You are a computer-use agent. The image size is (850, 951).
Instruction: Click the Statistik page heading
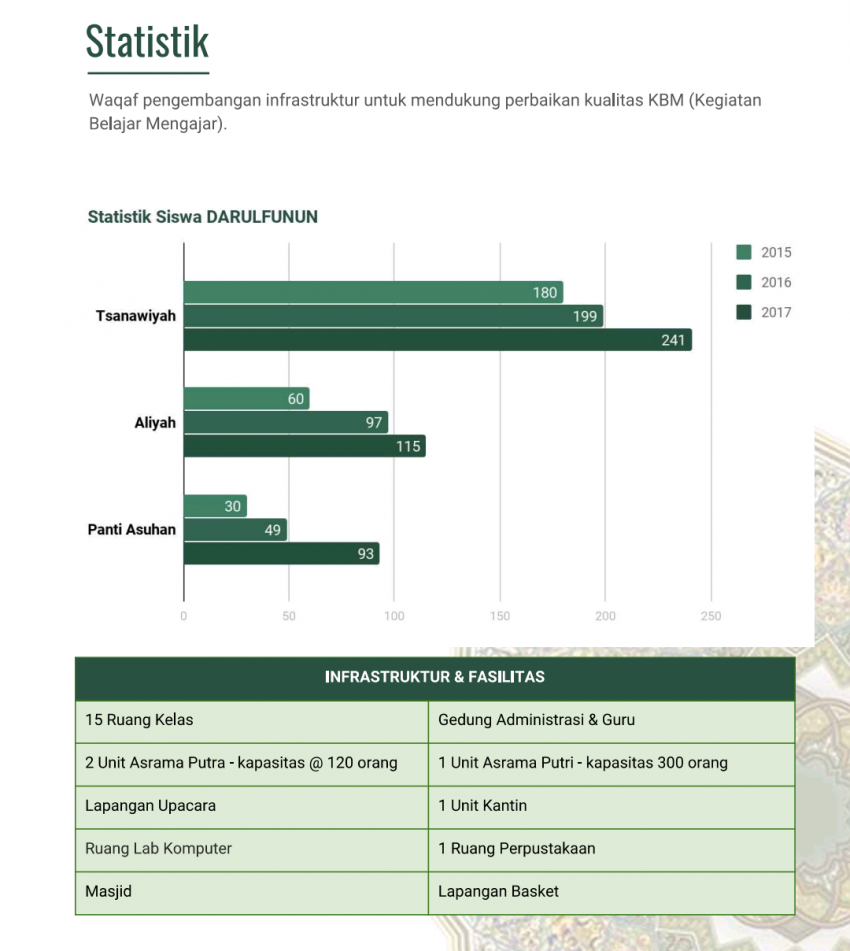click(147, 41)
